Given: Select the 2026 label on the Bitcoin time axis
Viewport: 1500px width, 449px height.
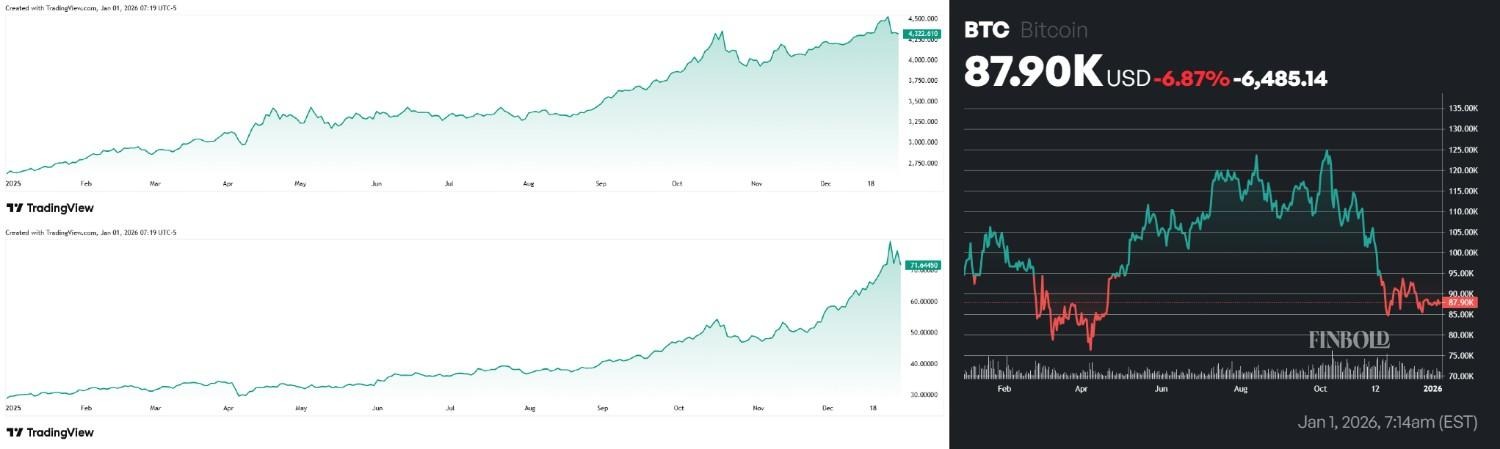Looking at the screenshot, I should pyautogui.click(x=1433, y=388).
